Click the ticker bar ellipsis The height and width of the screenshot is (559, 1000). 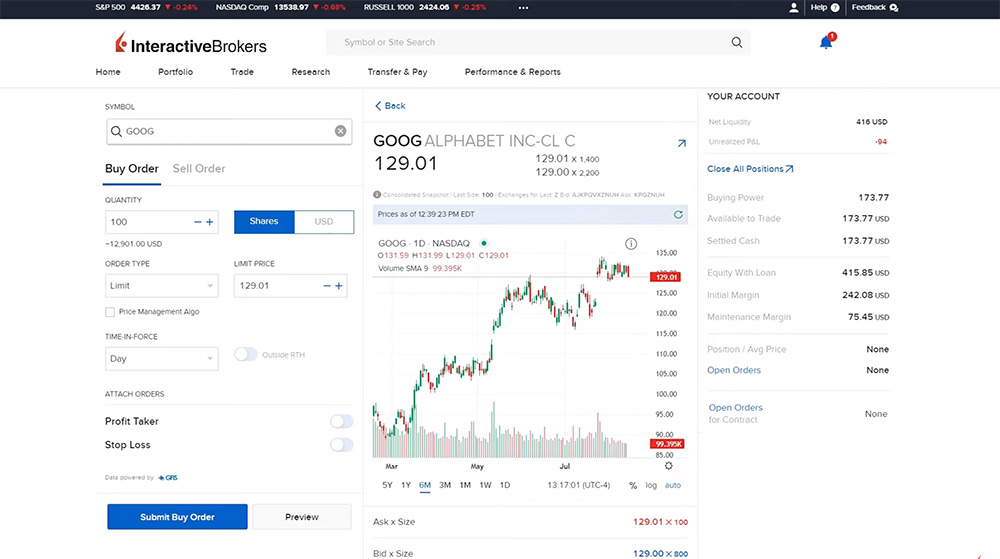(x=523, y=8)
